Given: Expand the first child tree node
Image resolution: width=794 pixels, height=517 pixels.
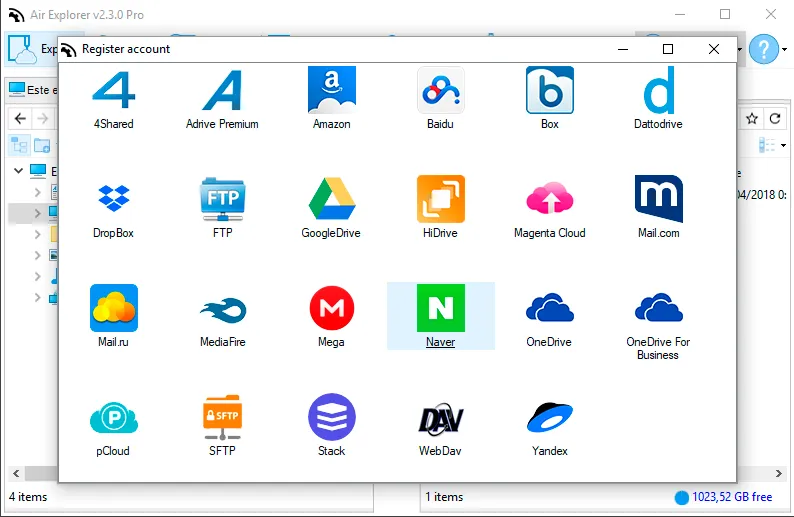Looking at the screenshot, I should 37,192.
